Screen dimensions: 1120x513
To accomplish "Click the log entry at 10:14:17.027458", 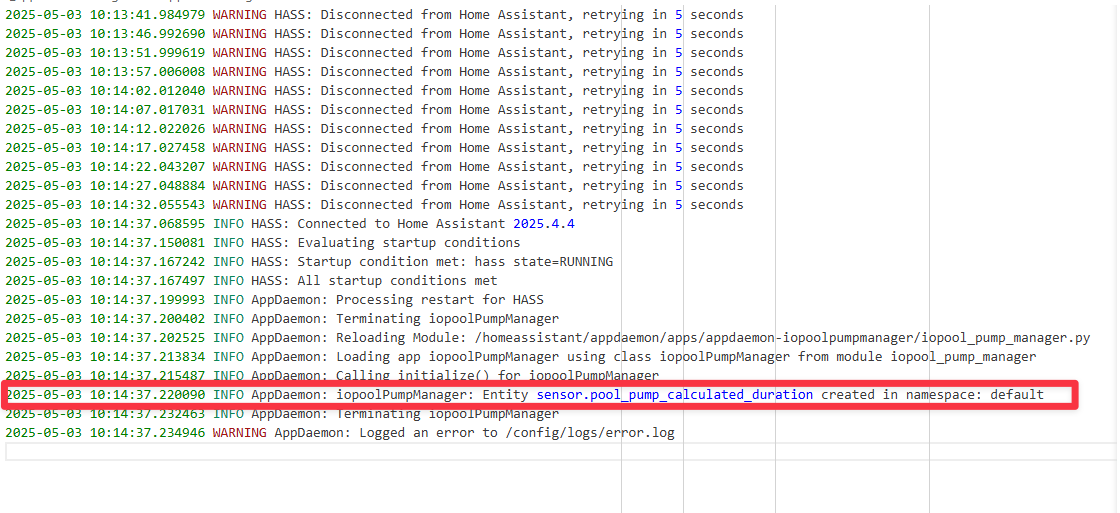I will pyautogui.click(x=374, y=148).
